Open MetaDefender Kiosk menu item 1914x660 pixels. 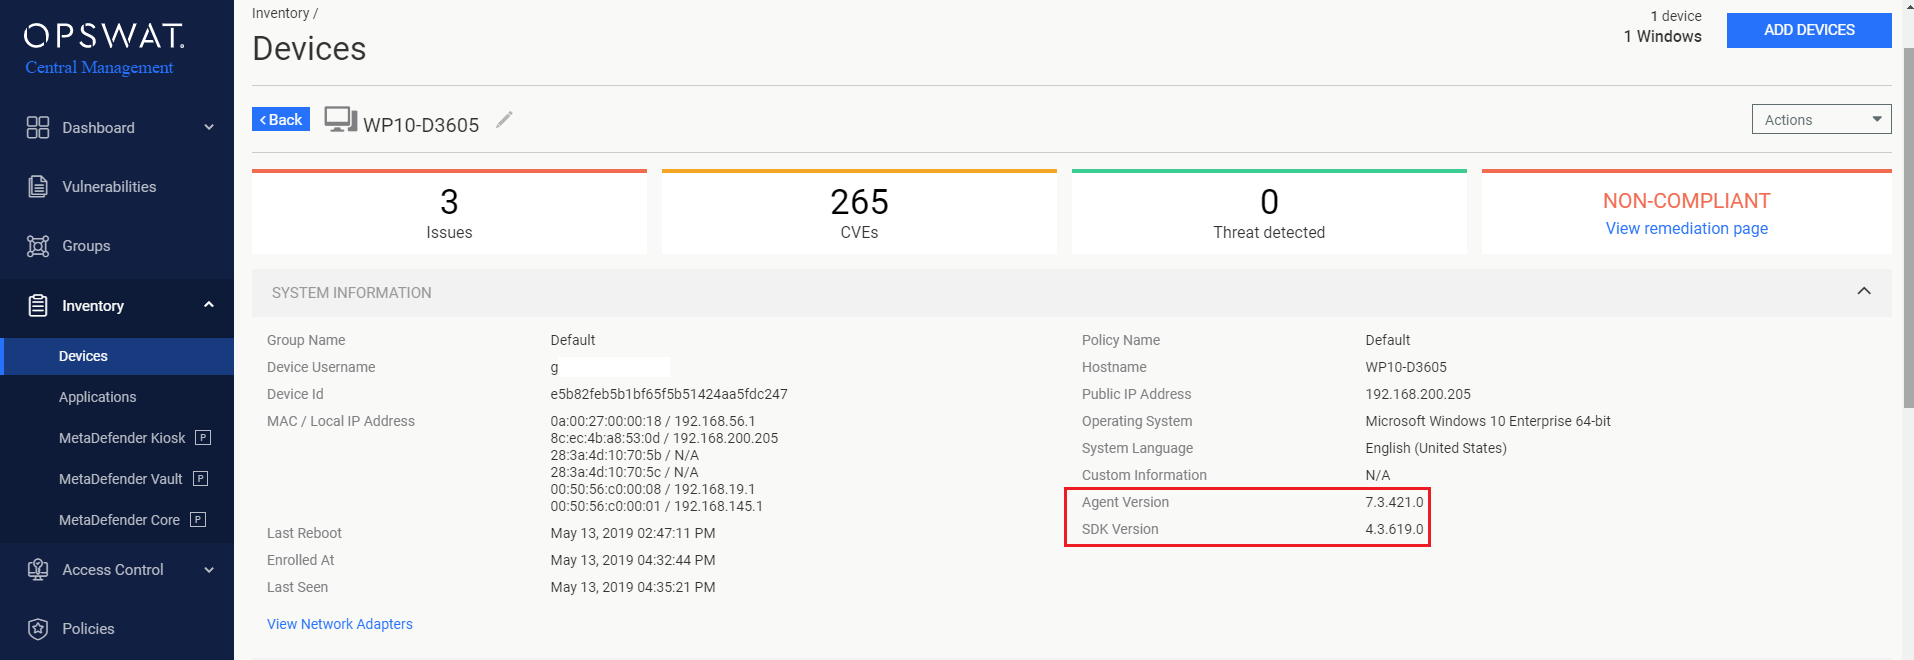(122, 438)
